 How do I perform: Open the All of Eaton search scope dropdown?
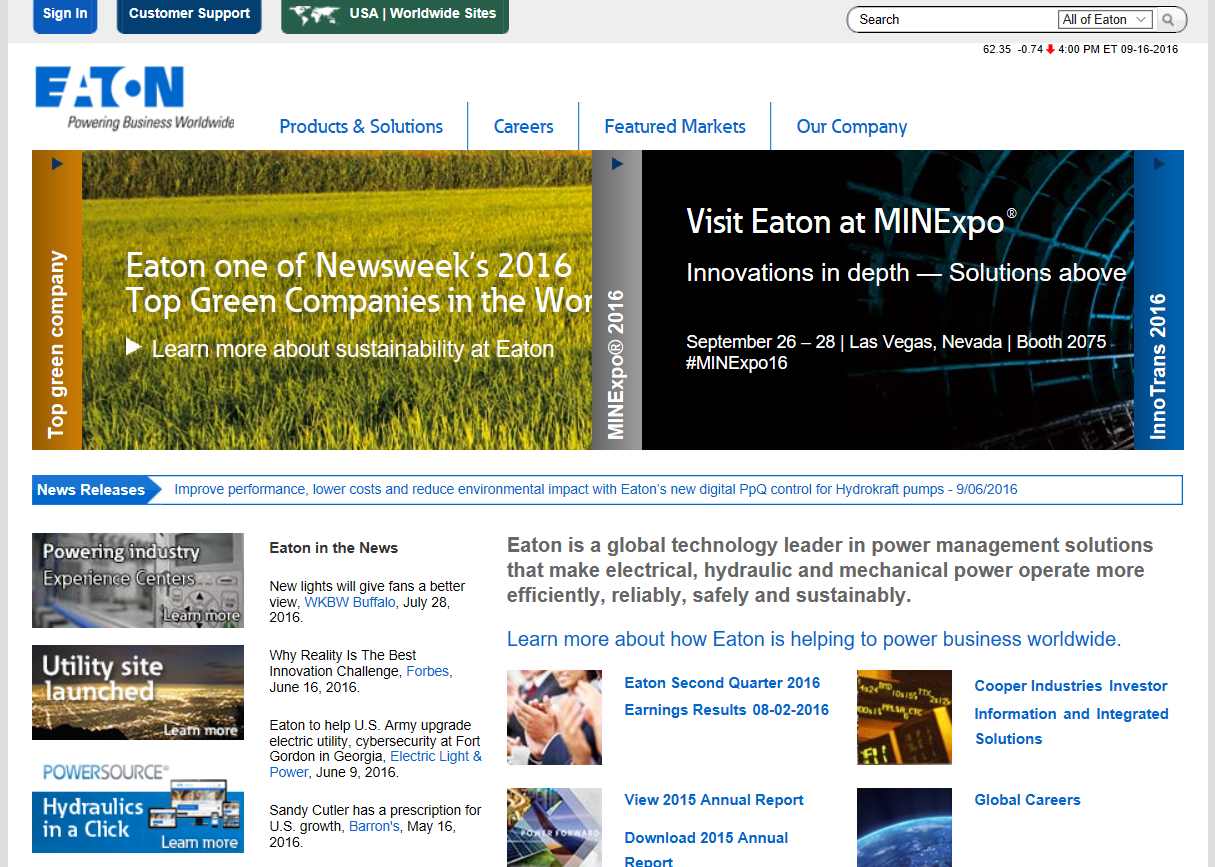pyautogui.click(x=1105, y=20)
